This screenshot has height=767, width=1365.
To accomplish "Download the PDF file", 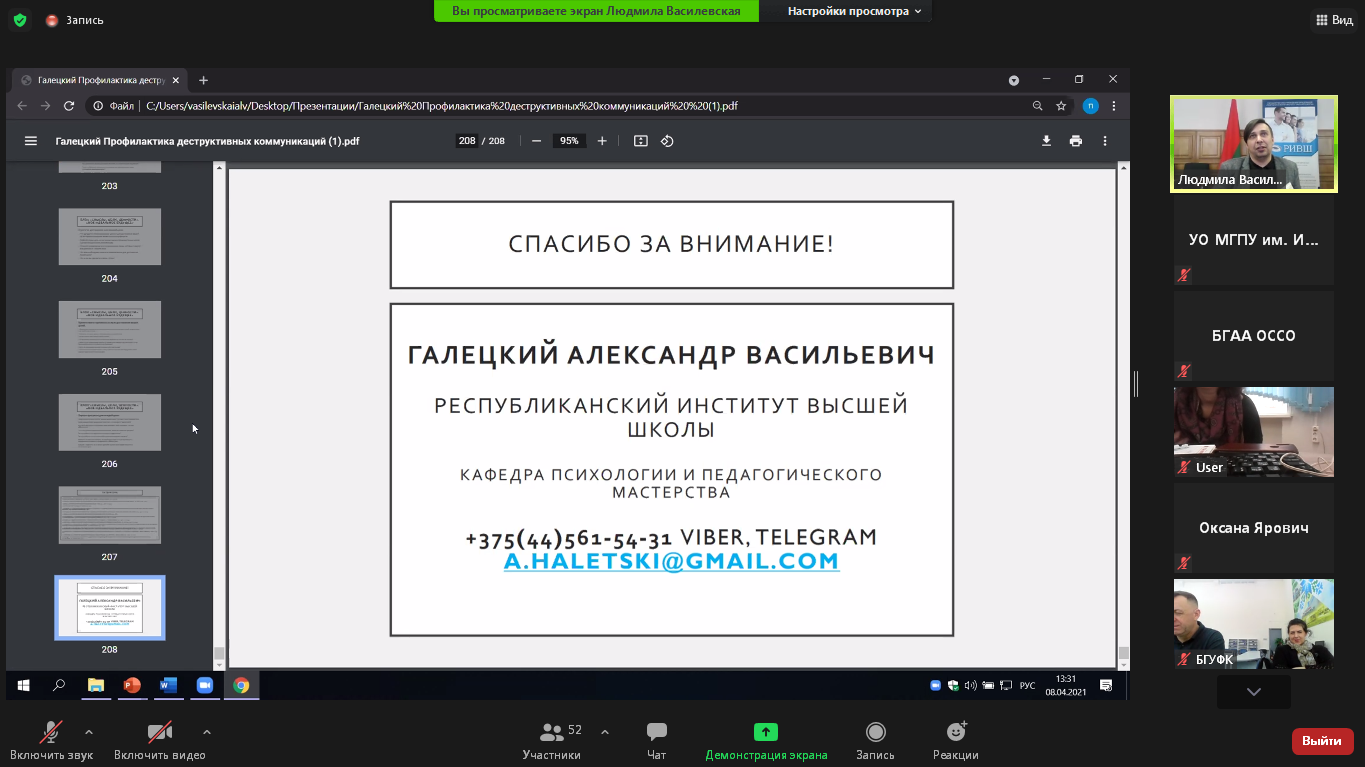I will click(1046, 141).
